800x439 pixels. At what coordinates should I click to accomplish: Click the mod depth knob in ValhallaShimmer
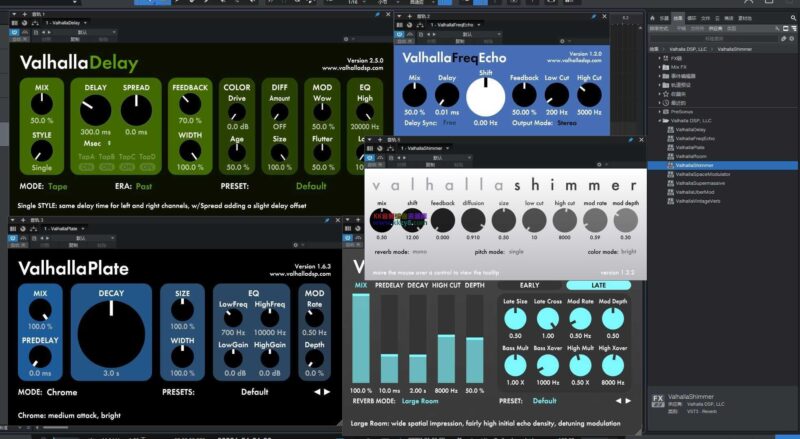(x=626, y=221)
